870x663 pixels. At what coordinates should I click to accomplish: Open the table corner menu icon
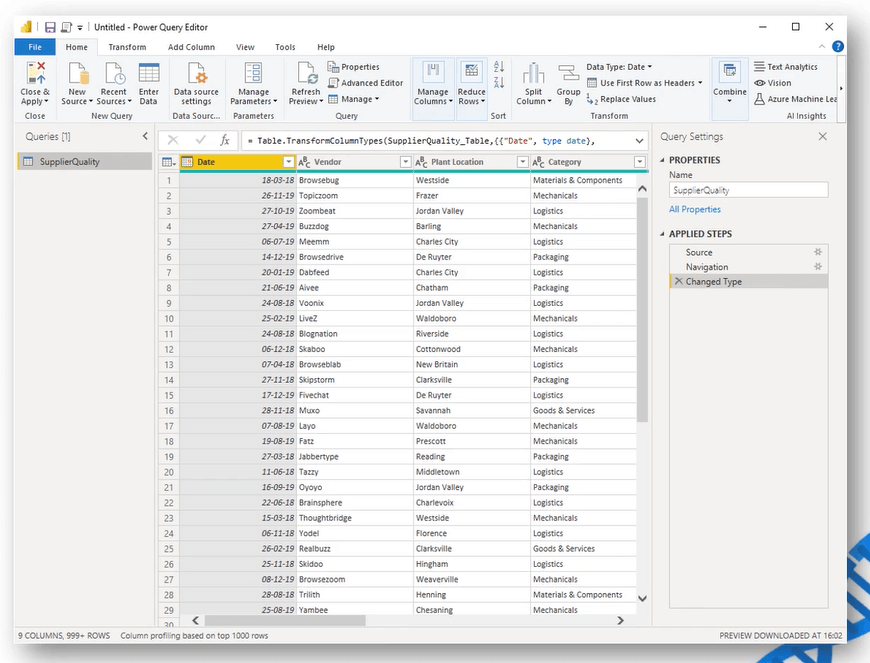pos(169,162)
